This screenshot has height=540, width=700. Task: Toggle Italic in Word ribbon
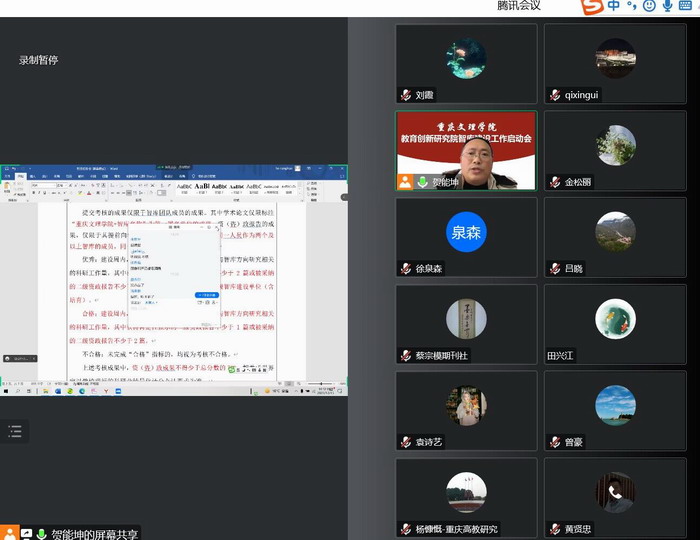tap(39, 193)
